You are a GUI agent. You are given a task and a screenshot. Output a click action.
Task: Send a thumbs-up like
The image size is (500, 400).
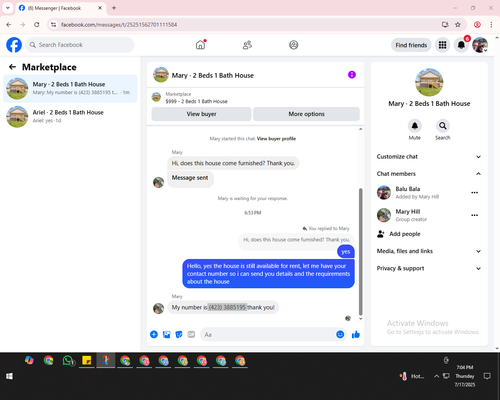coord(356,334)
